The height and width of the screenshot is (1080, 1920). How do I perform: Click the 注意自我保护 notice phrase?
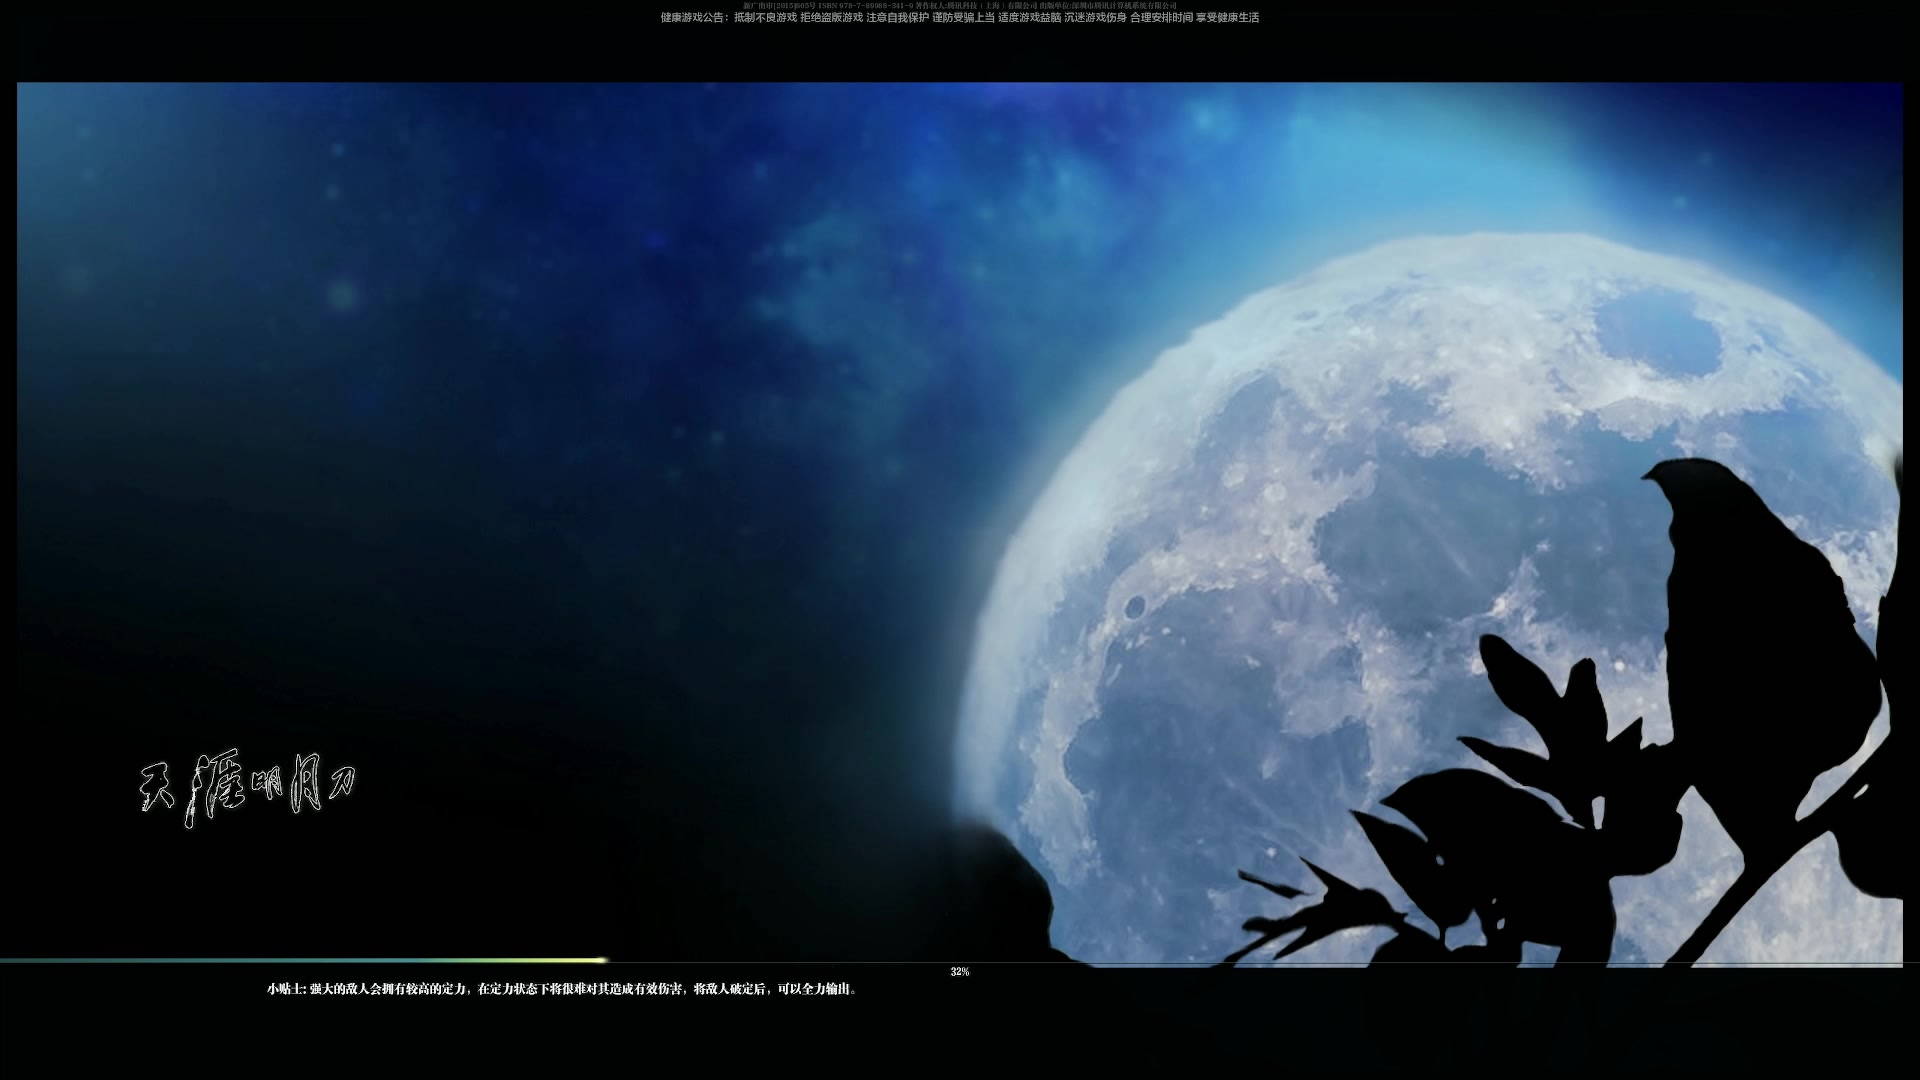tap(897, 18)
